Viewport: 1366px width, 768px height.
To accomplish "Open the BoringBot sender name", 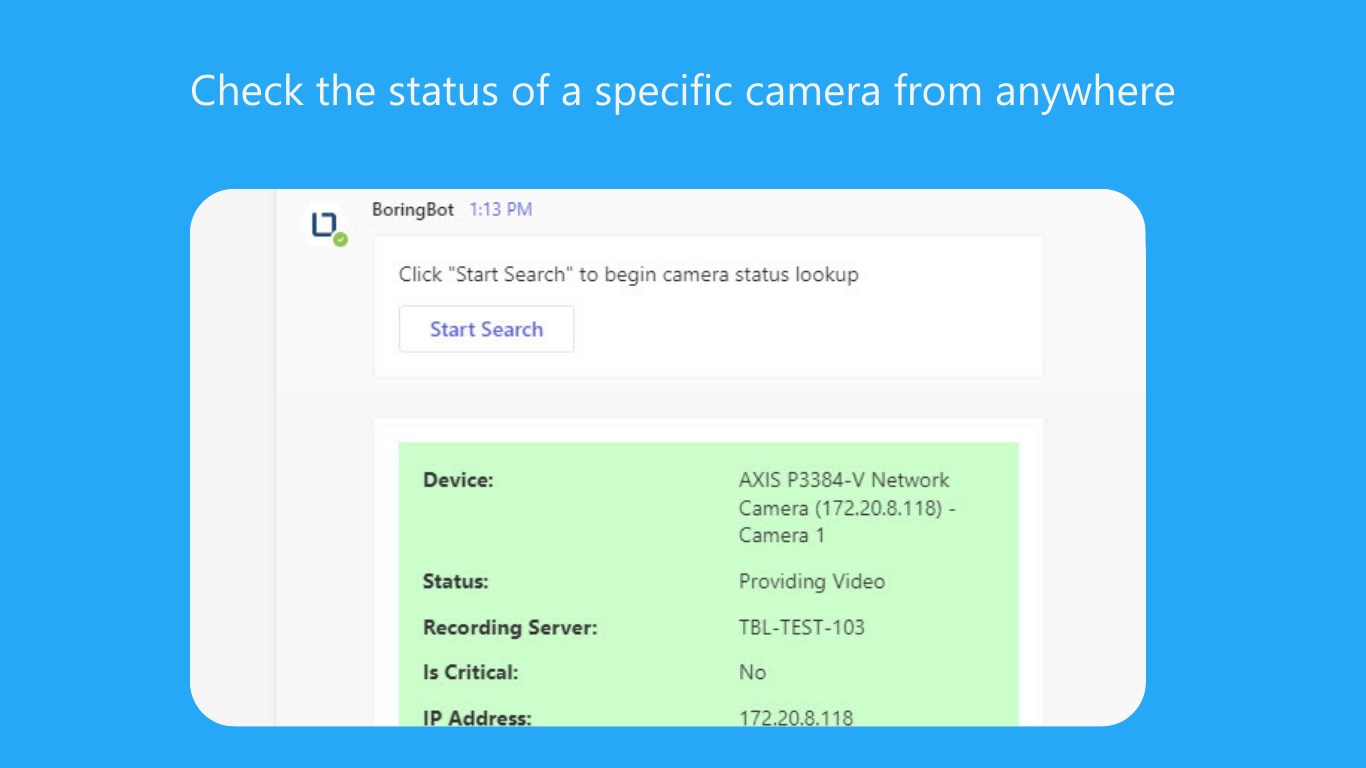I will click(x=412, y=210).
